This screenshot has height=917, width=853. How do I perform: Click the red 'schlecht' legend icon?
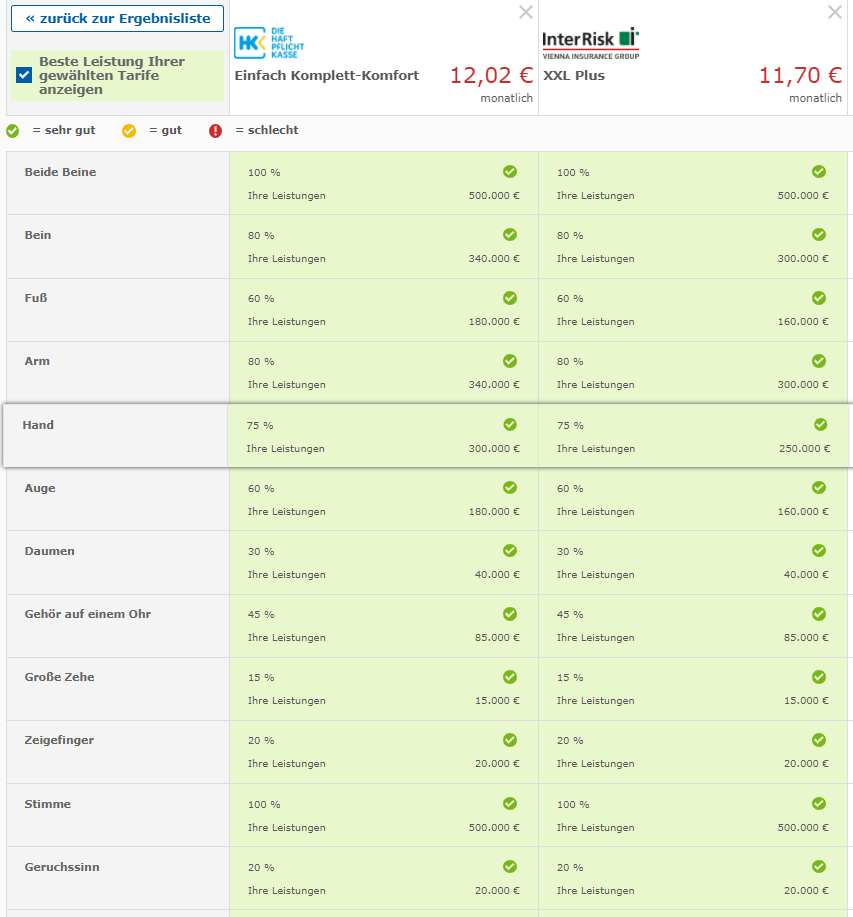click(216, 131)
